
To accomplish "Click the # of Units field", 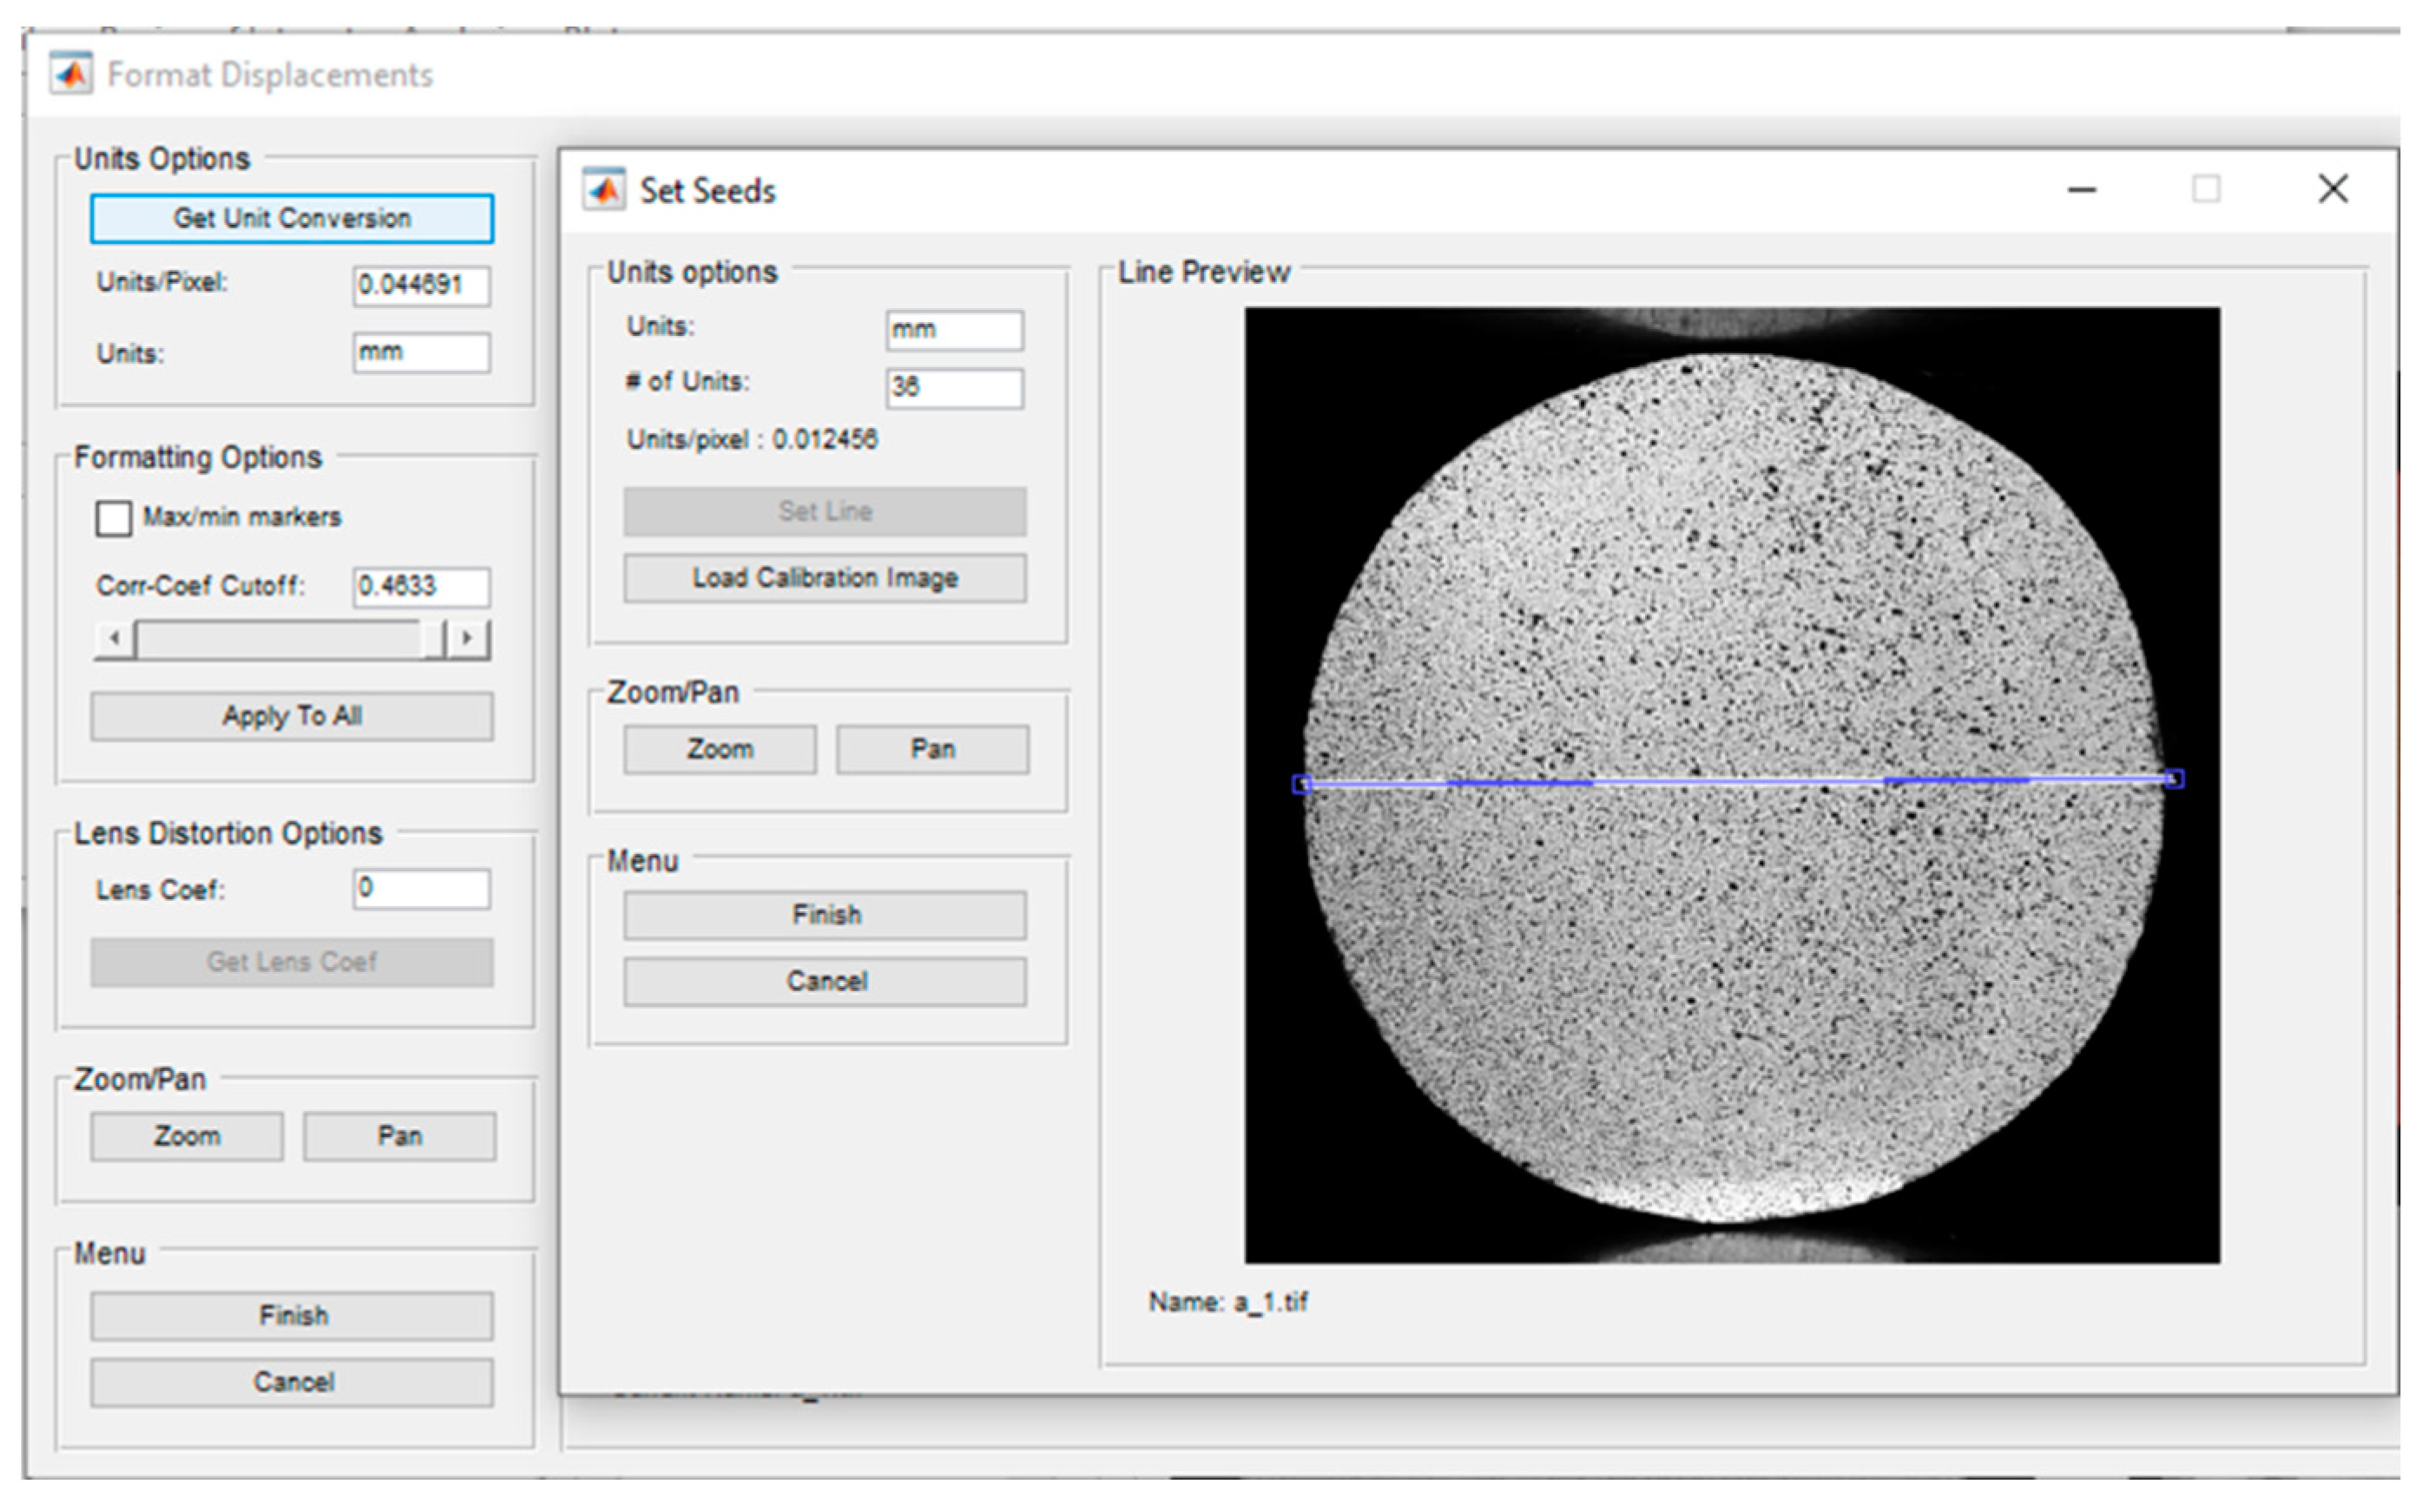I will point(954,388).
